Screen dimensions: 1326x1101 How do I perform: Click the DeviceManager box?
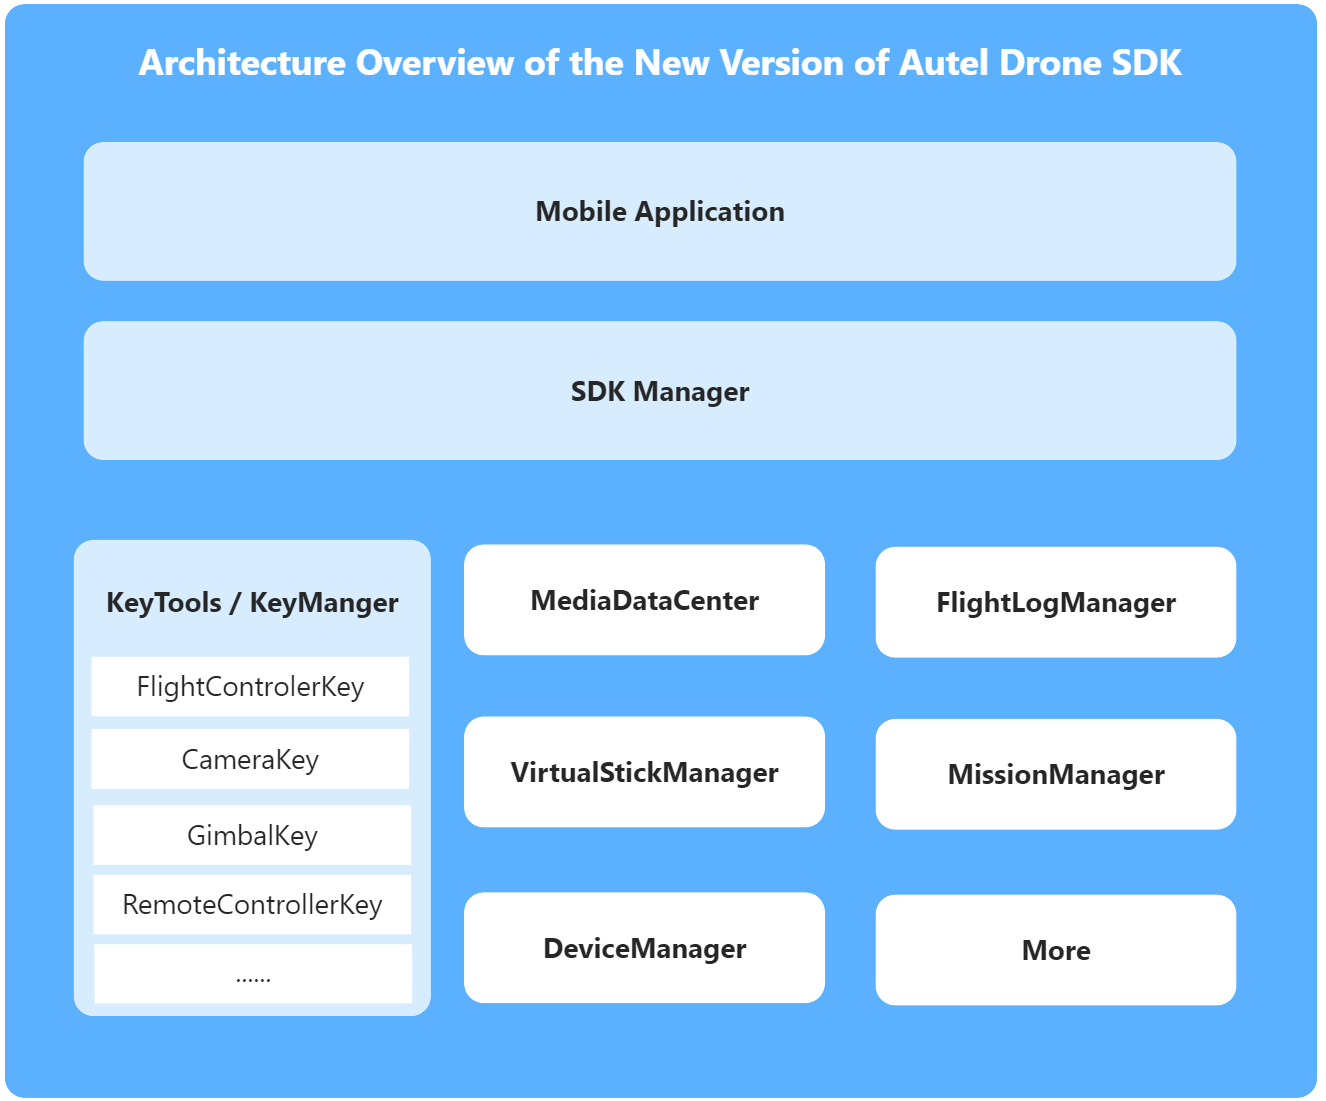644,948
